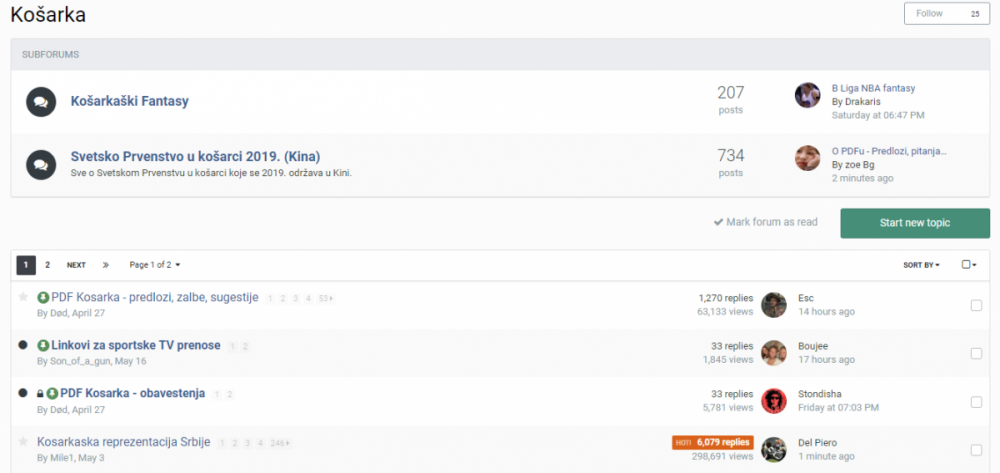Tick checkbox for PDF Kosarka predlozi topic
This screenshot has height=473, width=1000.
976,305
